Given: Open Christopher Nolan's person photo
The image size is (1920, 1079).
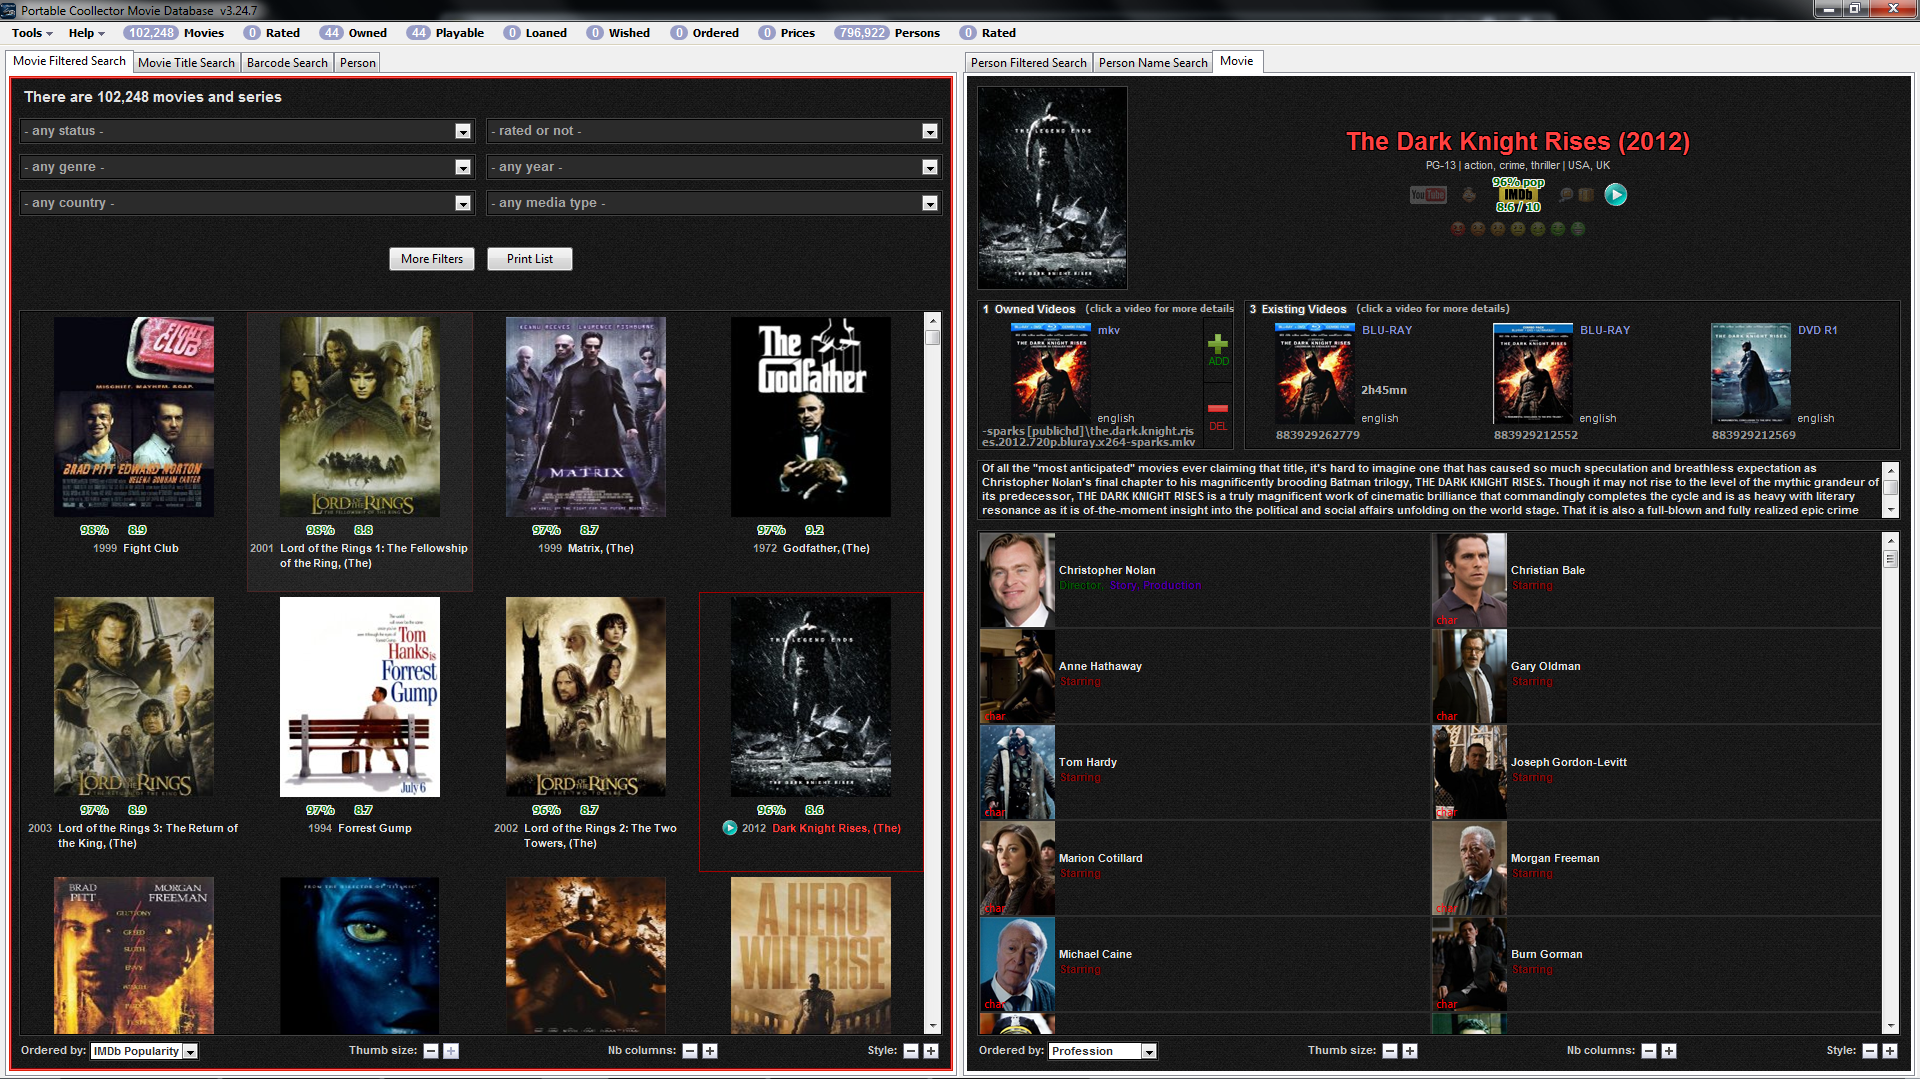Looking at the screenshot, I should pos(1018,580).
